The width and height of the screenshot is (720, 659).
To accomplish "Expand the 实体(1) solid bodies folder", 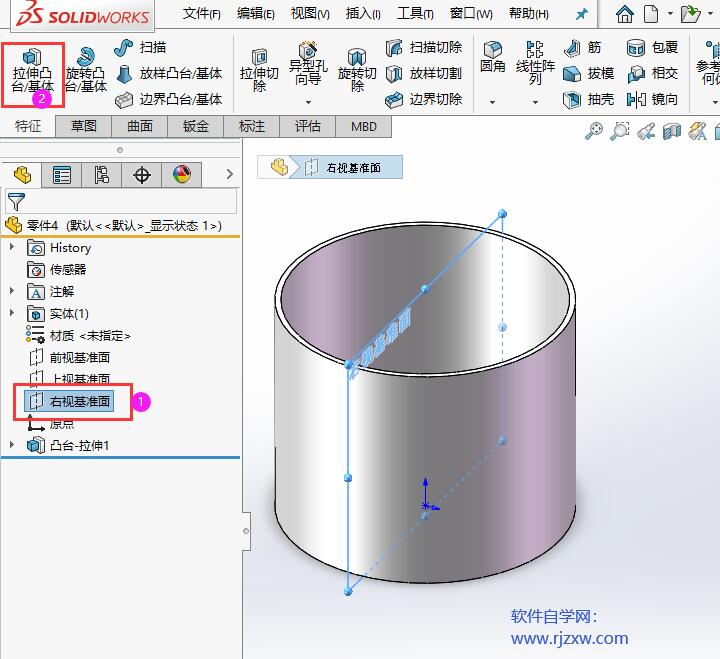I will point(12,313).
